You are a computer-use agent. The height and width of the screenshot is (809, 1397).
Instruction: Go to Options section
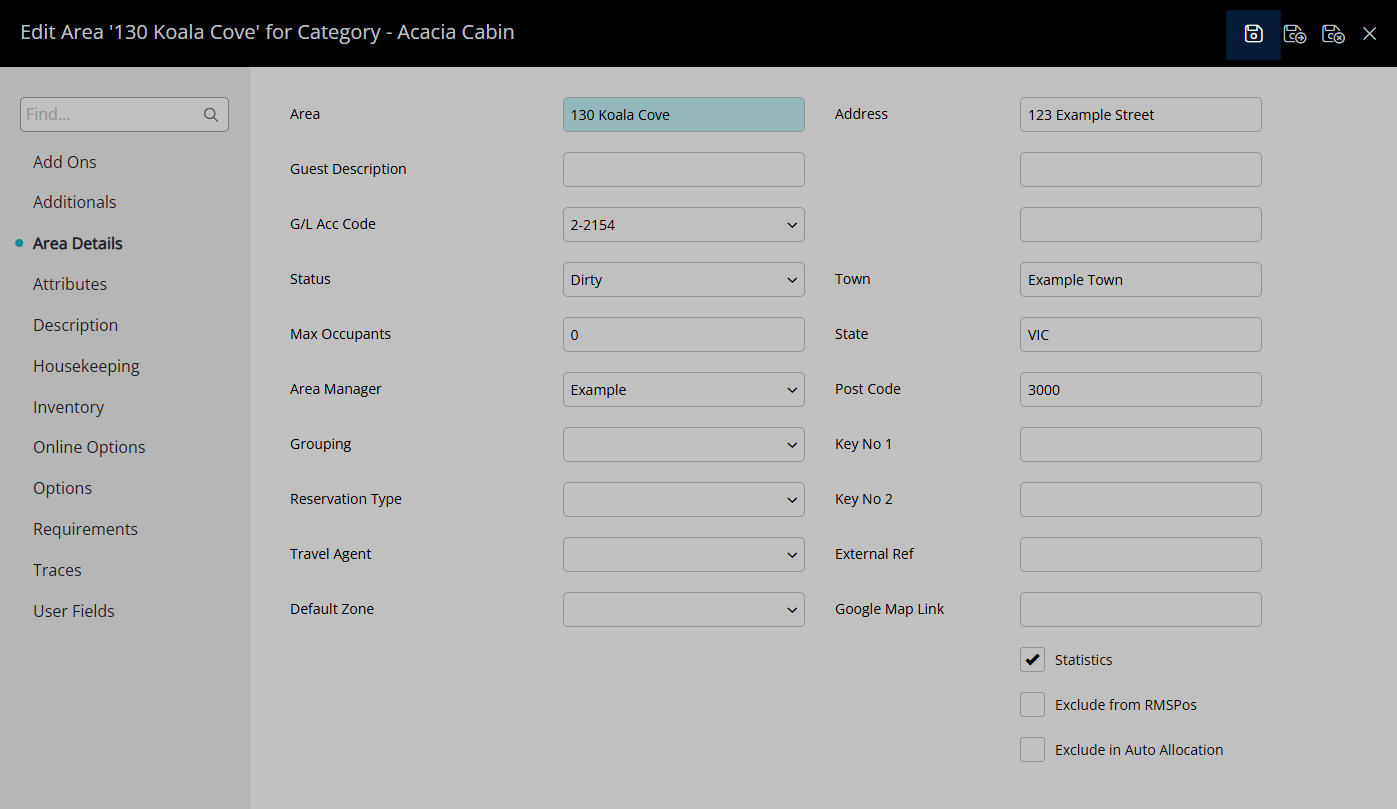(62, 488)
